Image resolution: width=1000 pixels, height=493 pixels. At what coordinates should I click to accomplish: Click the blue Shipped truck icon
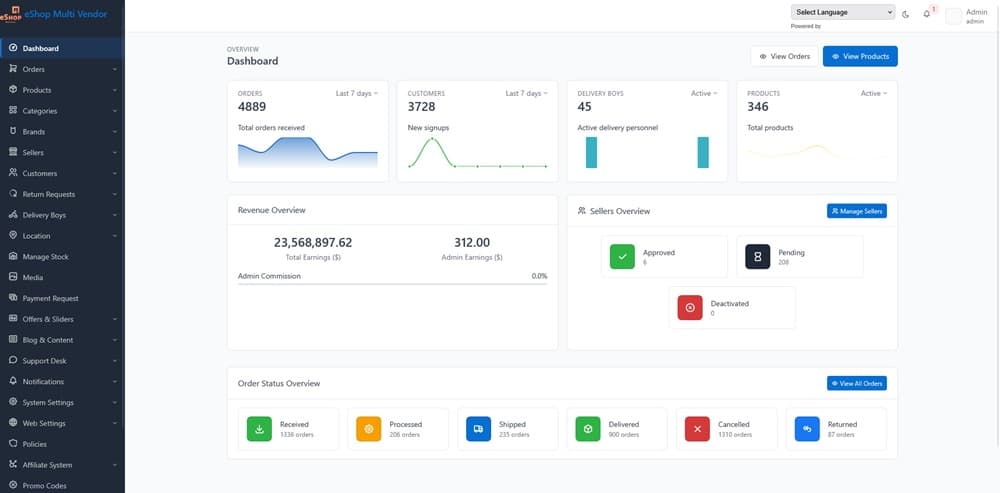point(479,429)
